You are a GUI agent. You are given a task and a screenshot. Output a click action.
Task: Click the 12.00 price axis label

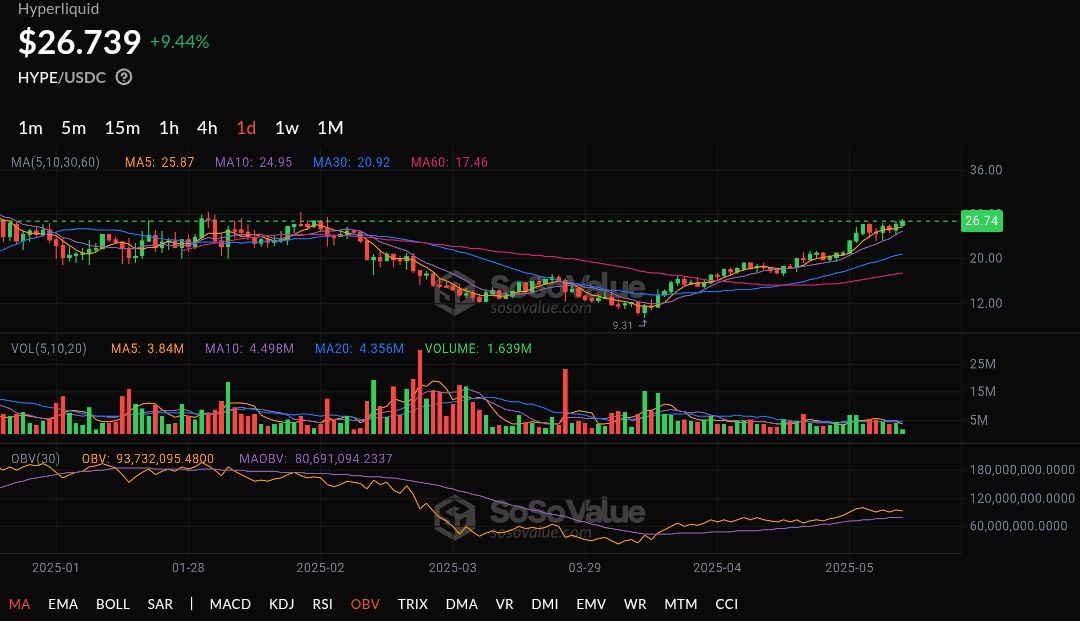tap(986, 304)
